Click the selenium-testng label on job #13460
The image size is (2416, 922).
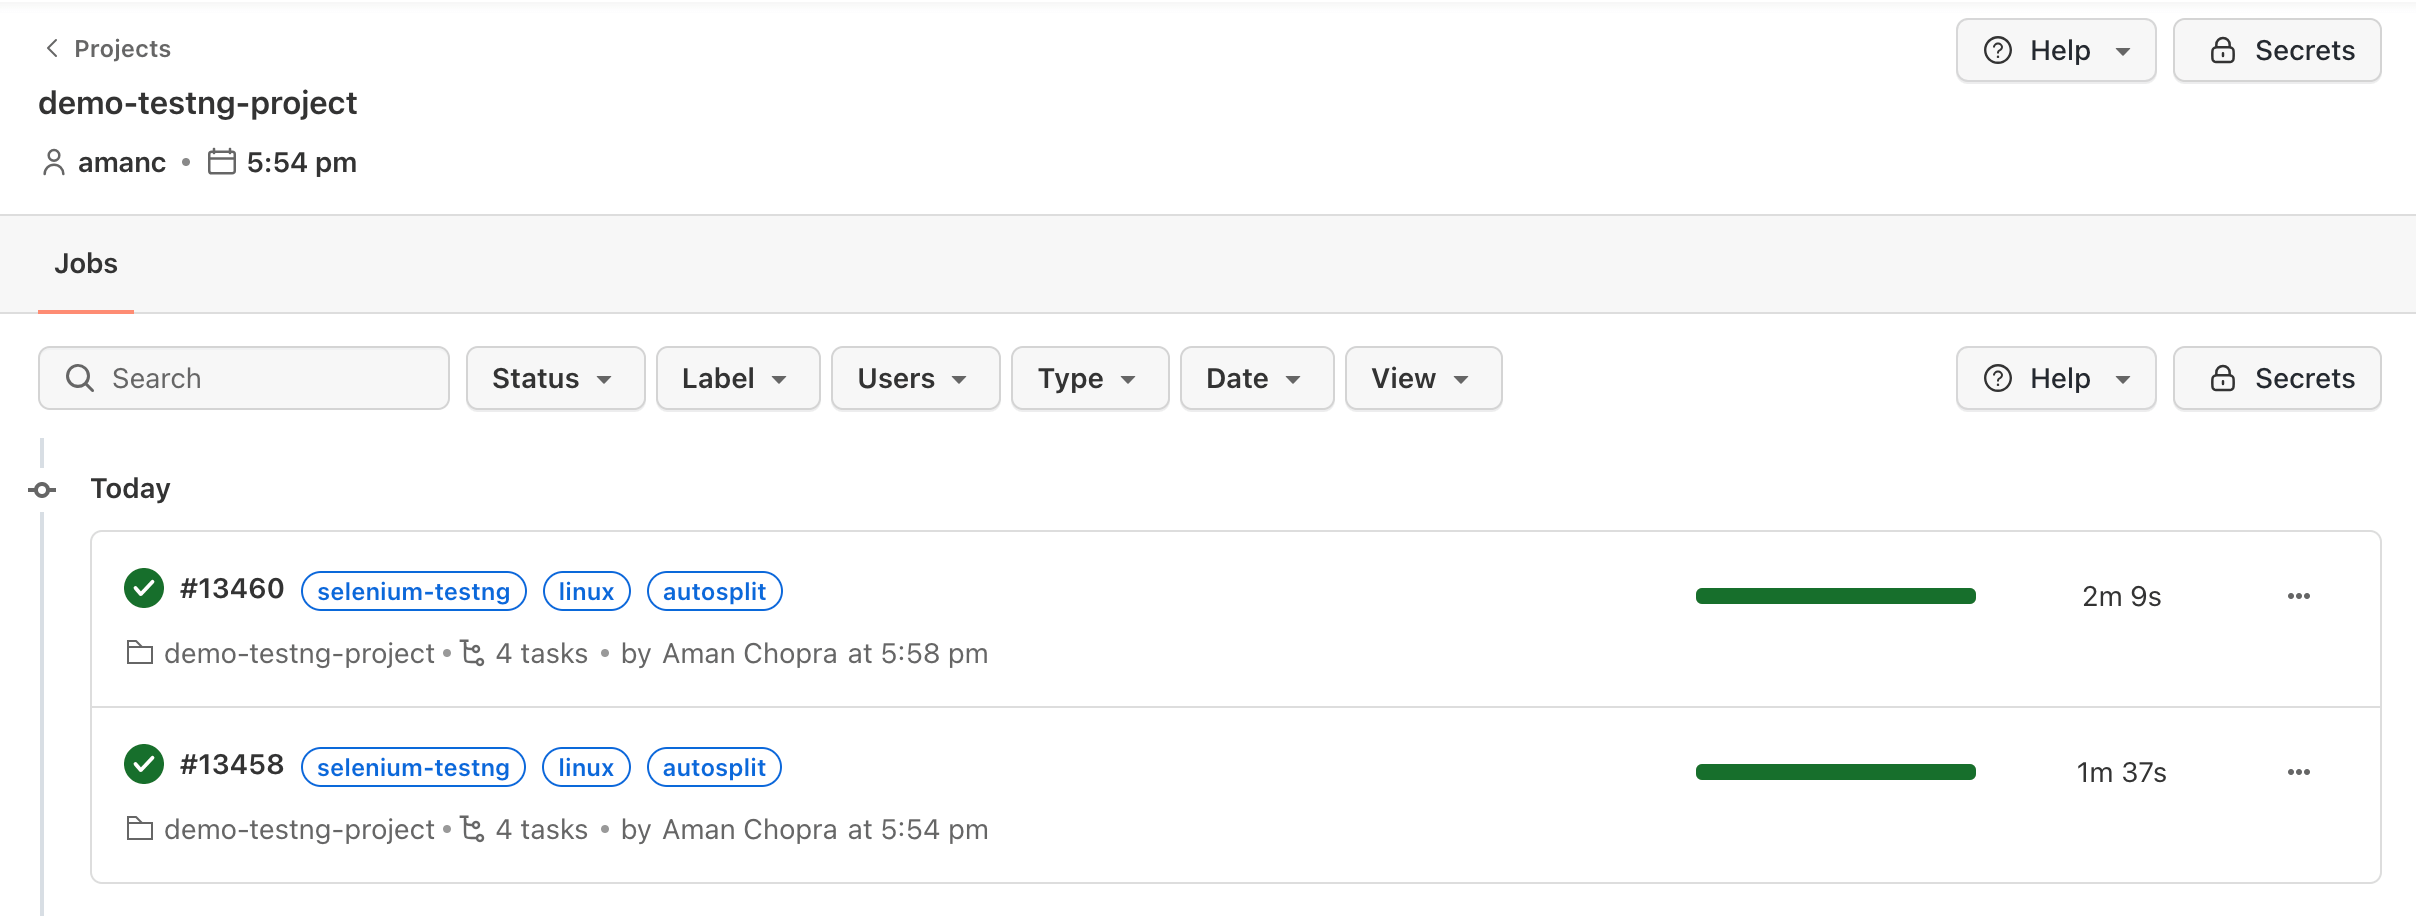[x=413, y=591]
